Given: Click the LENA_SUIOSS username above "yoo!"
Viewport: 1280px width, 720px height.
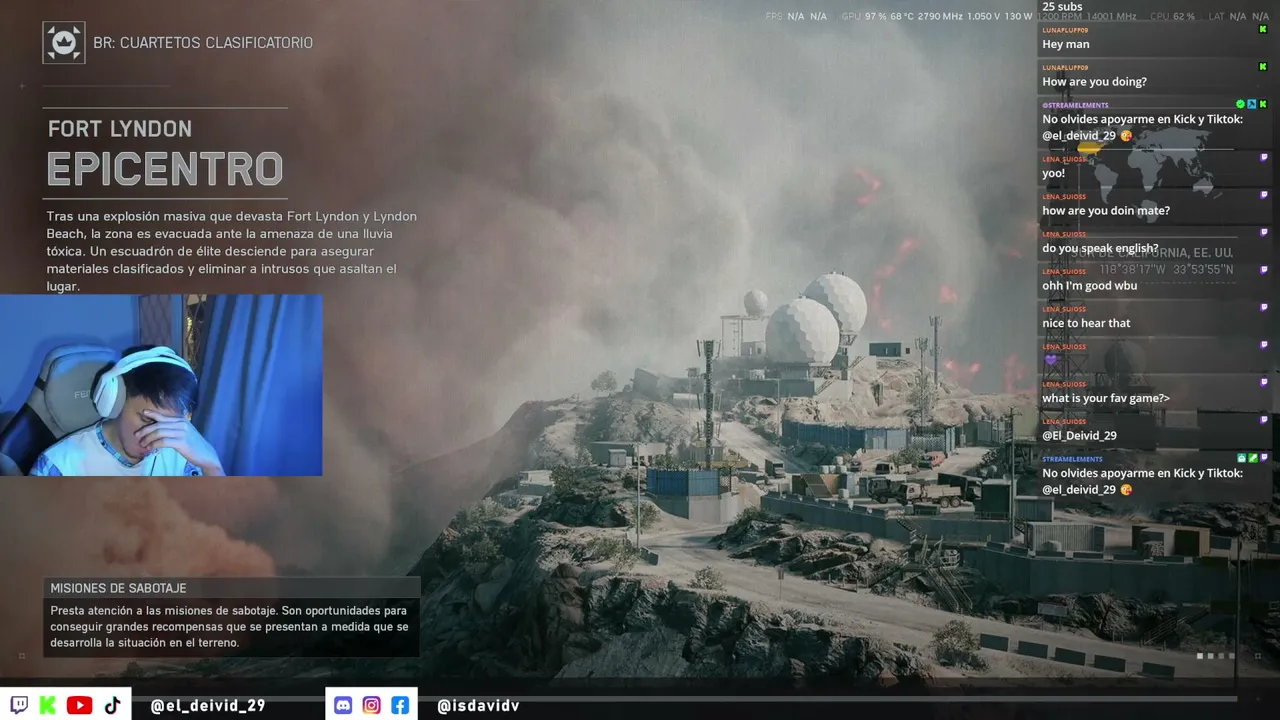Looking at the screenshot, I should point(1064,158).
